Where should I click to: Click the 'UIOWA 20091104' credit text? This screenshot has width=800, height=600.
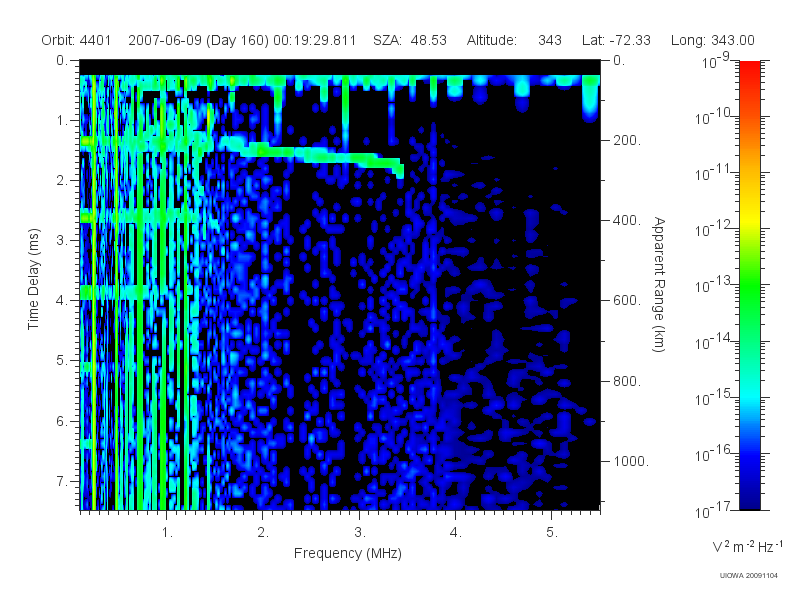pyautogui.click(x=748, y=576)
